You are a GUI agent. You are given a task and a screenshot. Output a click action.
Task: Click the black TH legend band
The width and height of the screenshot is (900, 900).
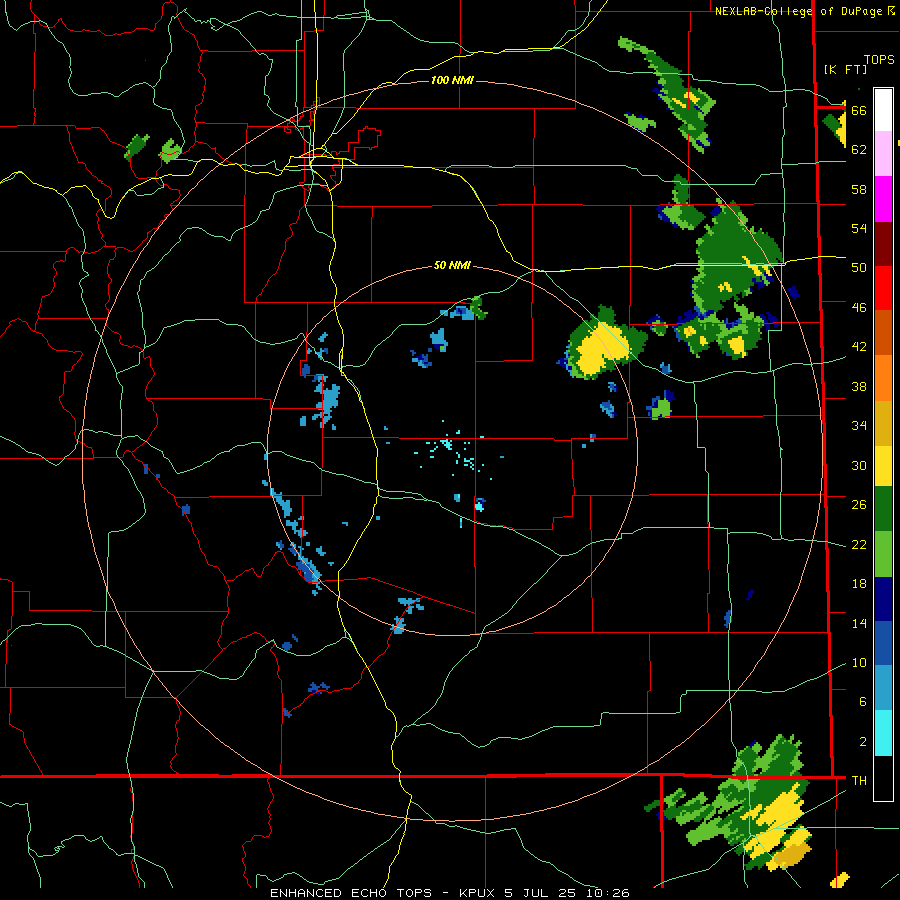point(883,778)
